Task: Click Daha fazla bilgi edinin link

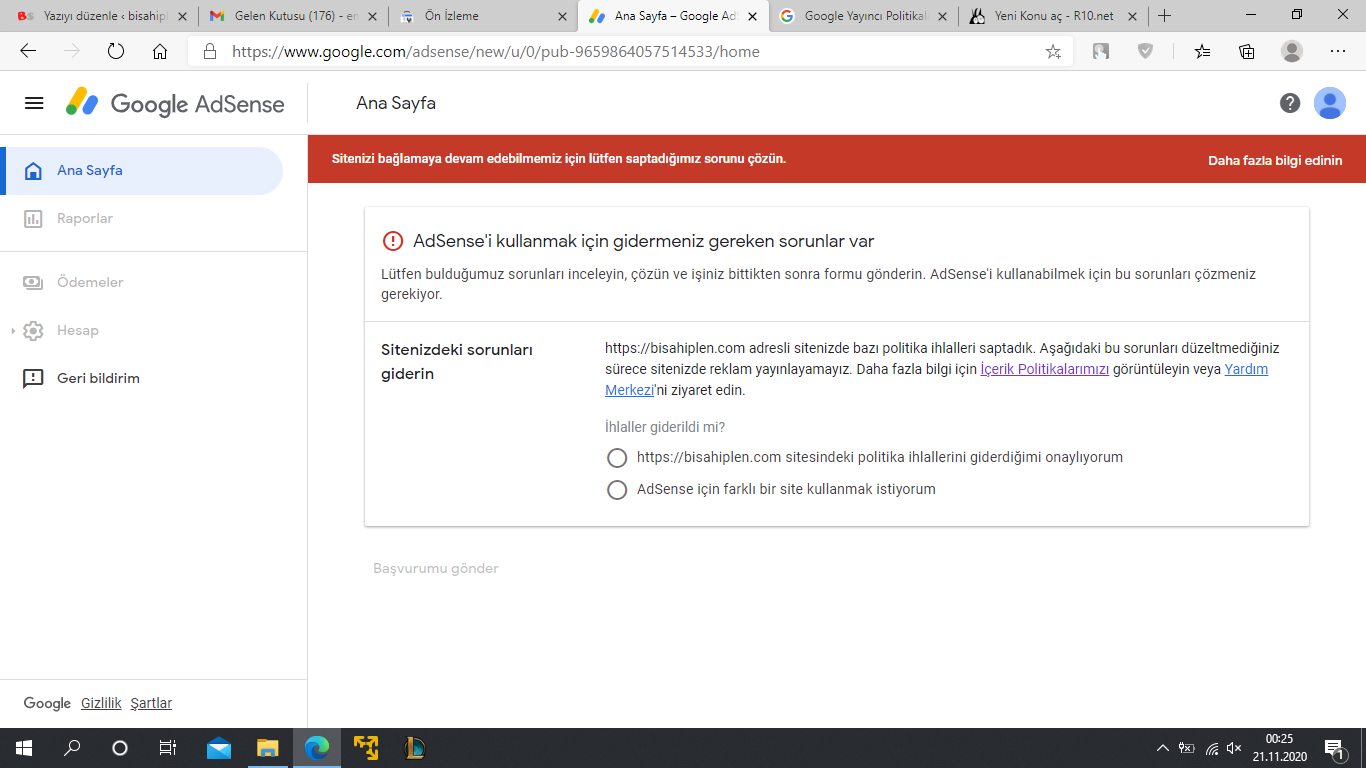Action: (1275, 160)
